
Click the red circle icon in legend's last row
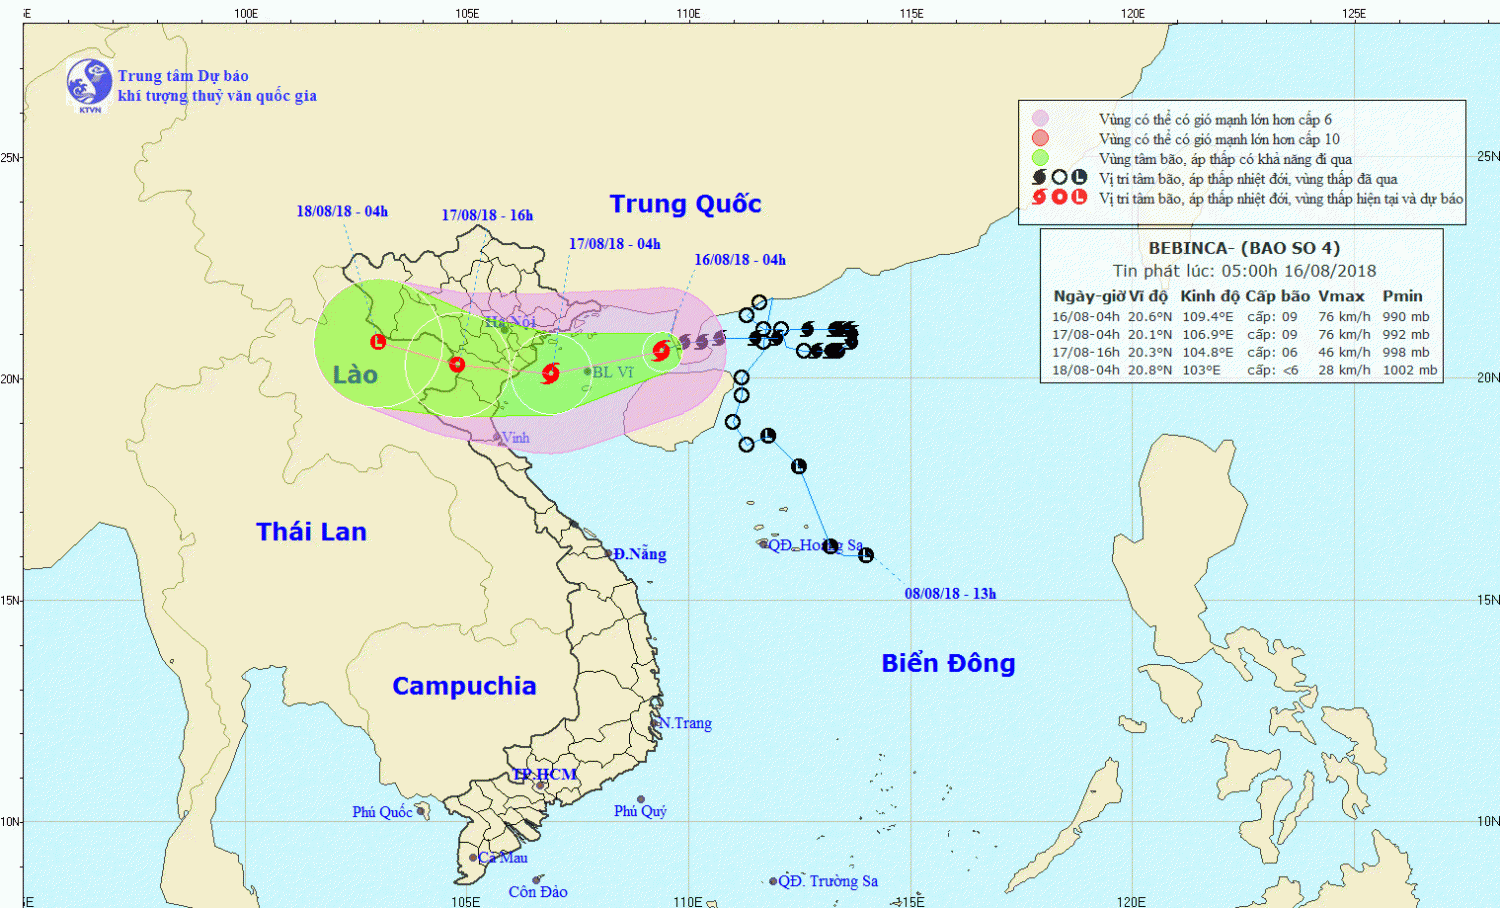(1059, 197)
